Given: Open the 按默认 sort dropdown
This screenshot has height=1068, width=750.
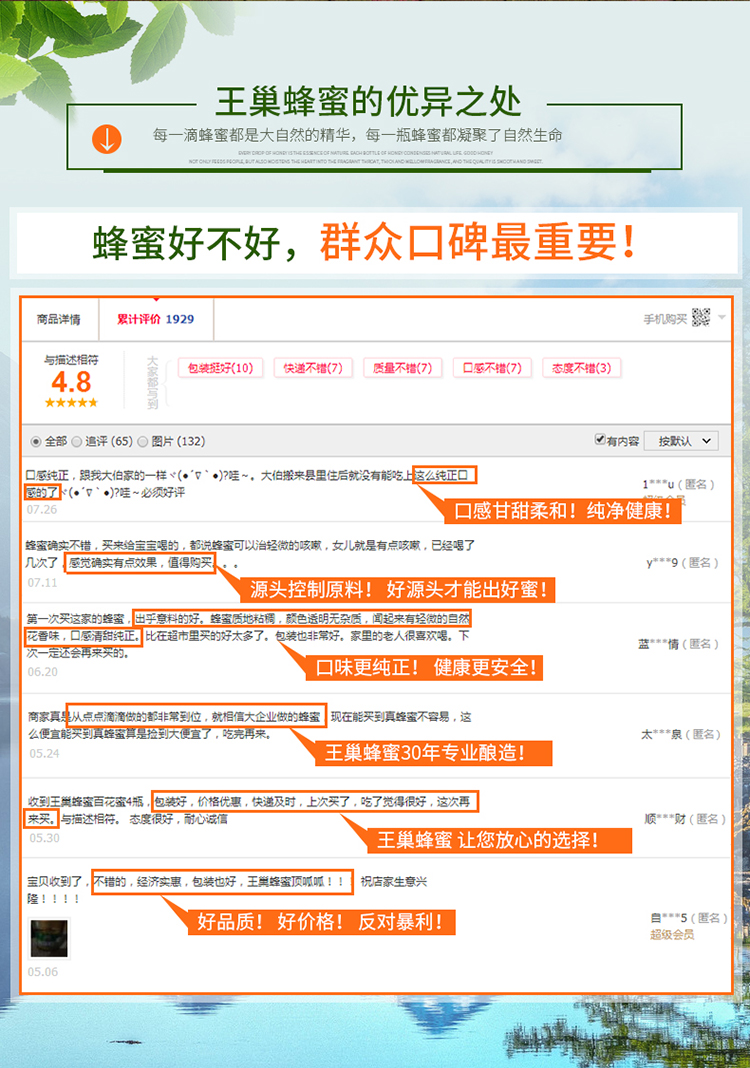Looking at the screenshot, I should (681, 441).
